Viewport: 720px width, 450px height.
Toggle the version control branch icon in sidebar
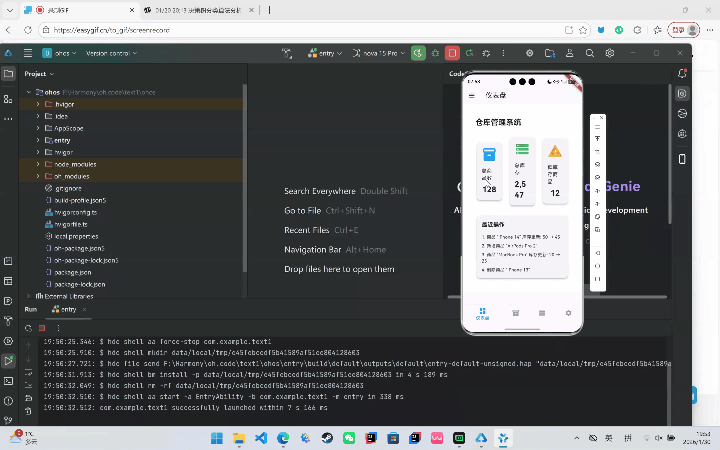[x=8, y=420]
